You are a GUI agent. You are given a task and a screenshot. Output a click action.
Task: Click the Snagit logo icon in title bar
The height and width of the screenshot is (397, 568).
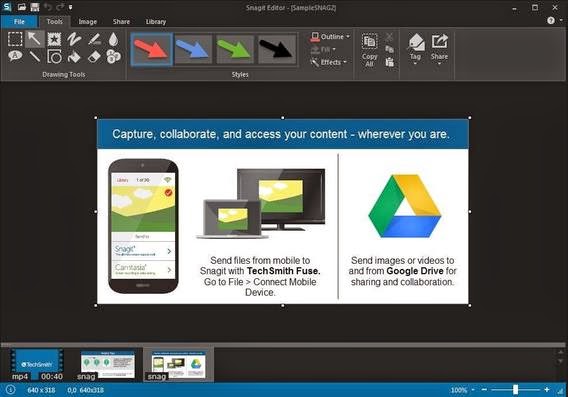(x=7, y=7)
